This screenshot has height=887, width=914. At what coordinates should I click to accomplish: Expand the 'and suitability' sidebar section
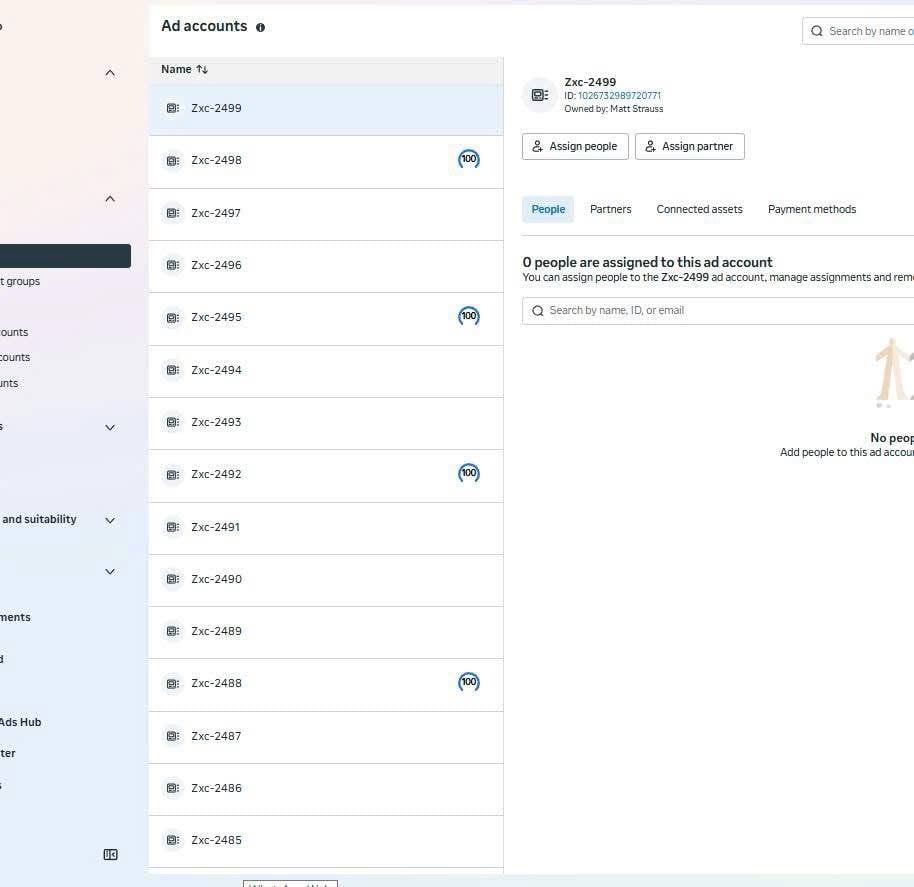110,520
